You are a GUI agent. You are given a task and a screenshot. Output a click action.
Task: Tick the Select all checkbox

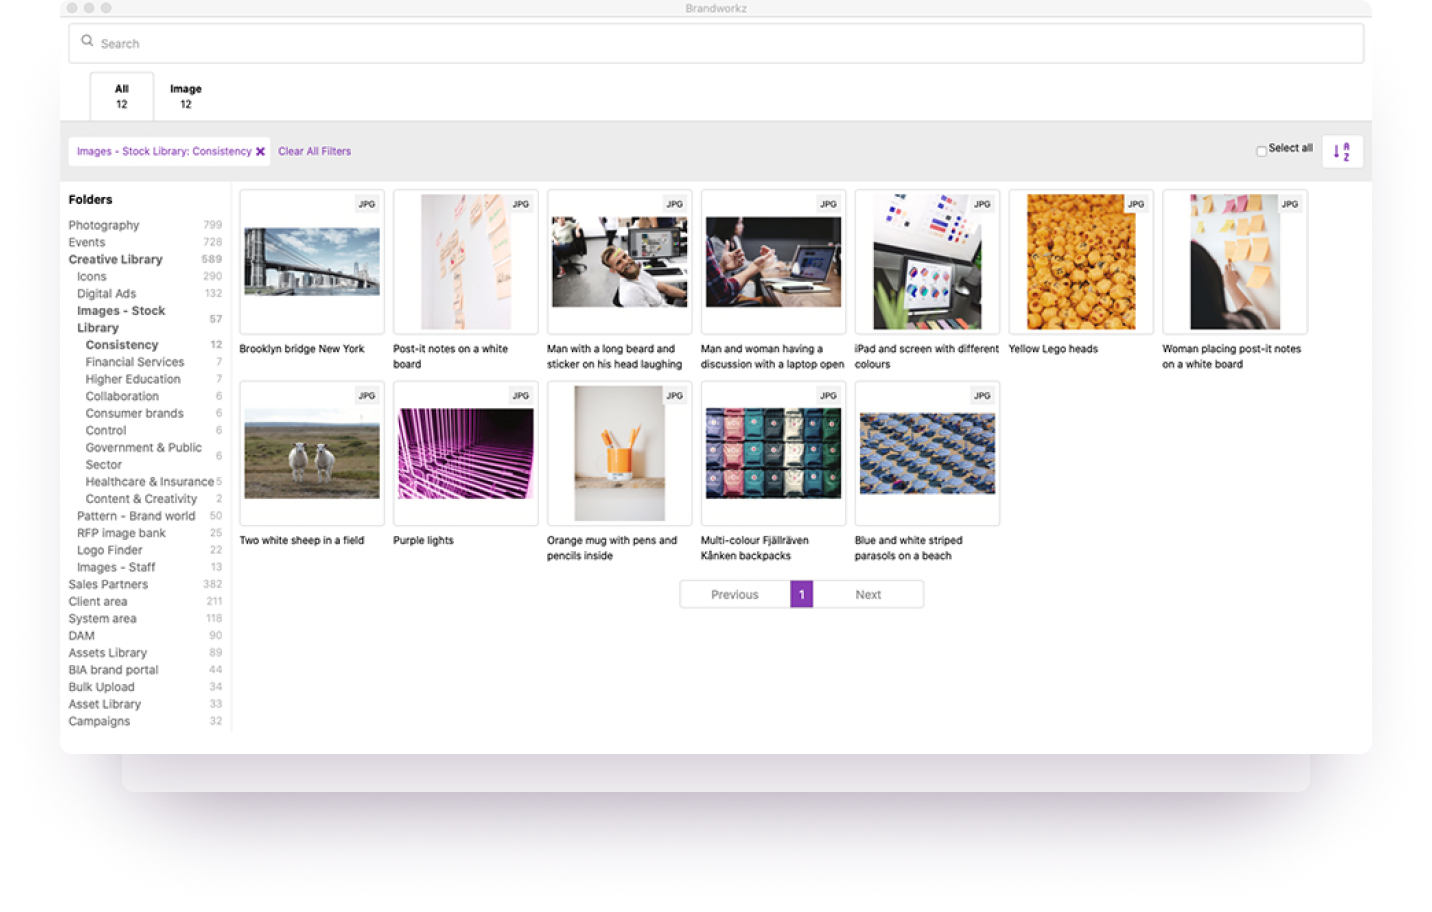click(x=1261, y=151)
